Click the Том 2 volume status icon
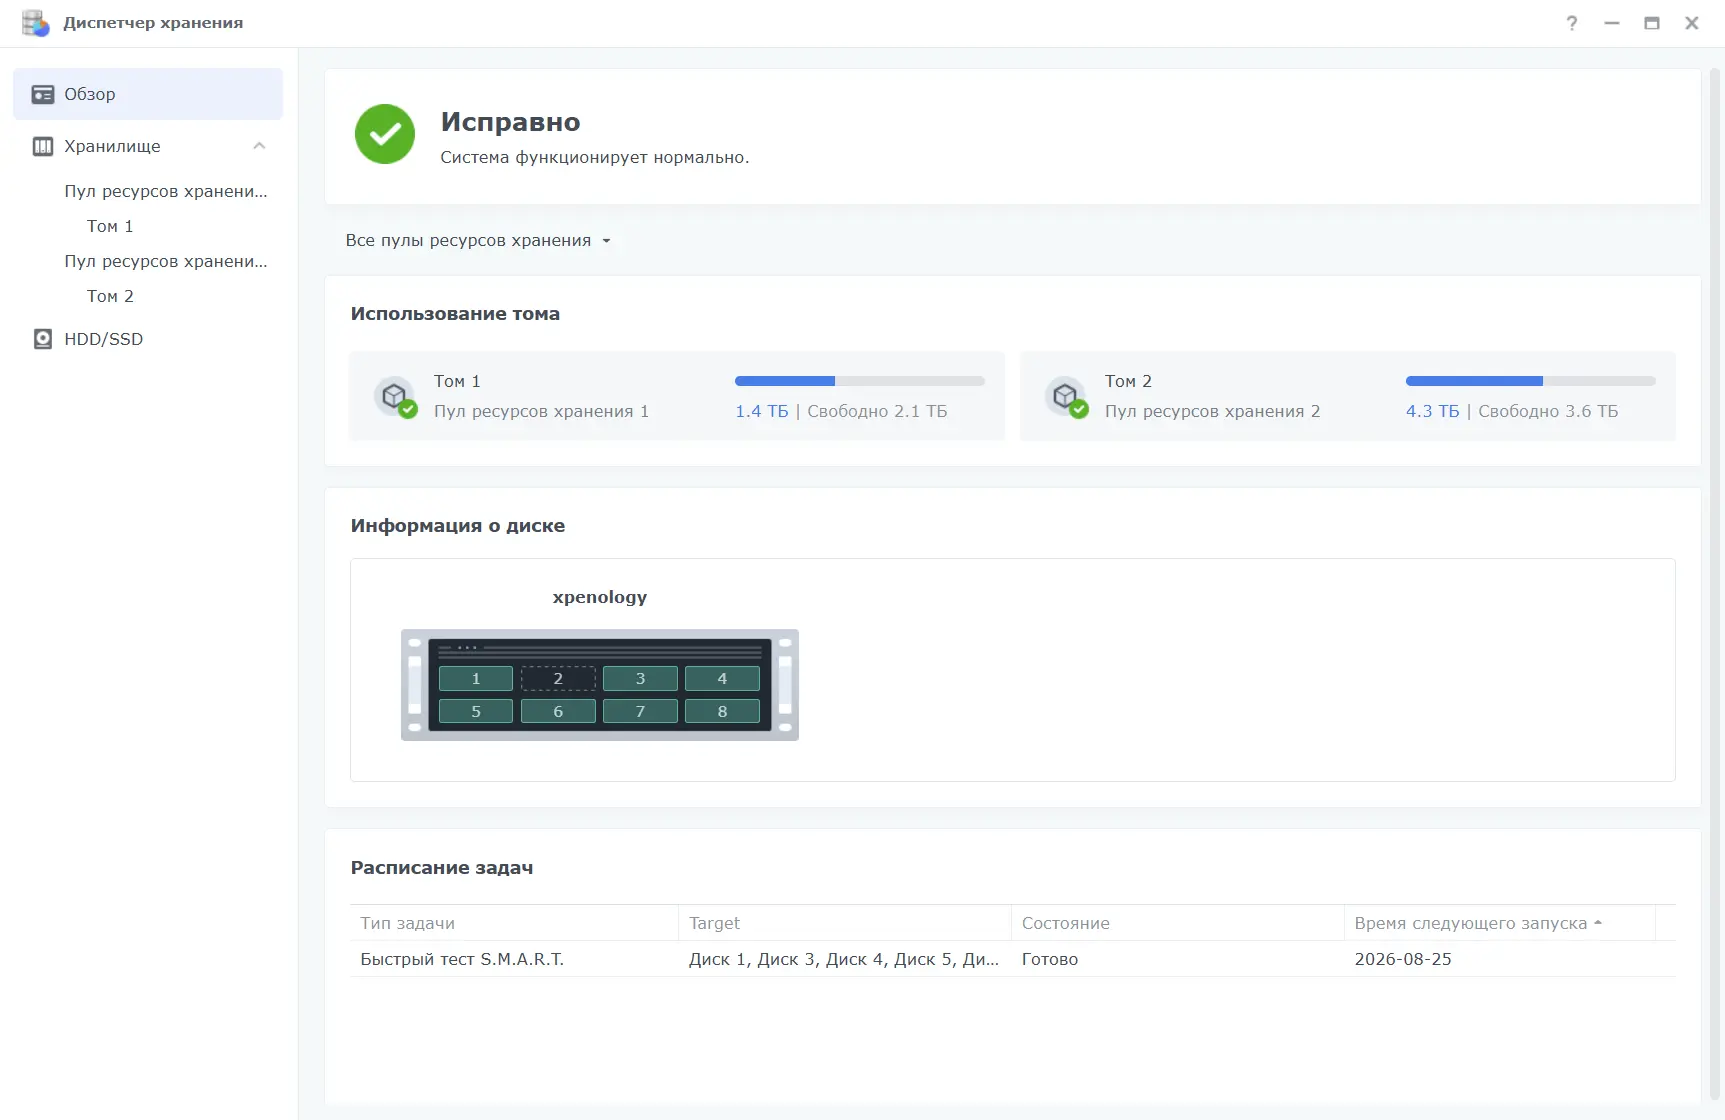The width and height of the screenshot is (1725, 1120). pyautogui.click(x=1066, y=397)
